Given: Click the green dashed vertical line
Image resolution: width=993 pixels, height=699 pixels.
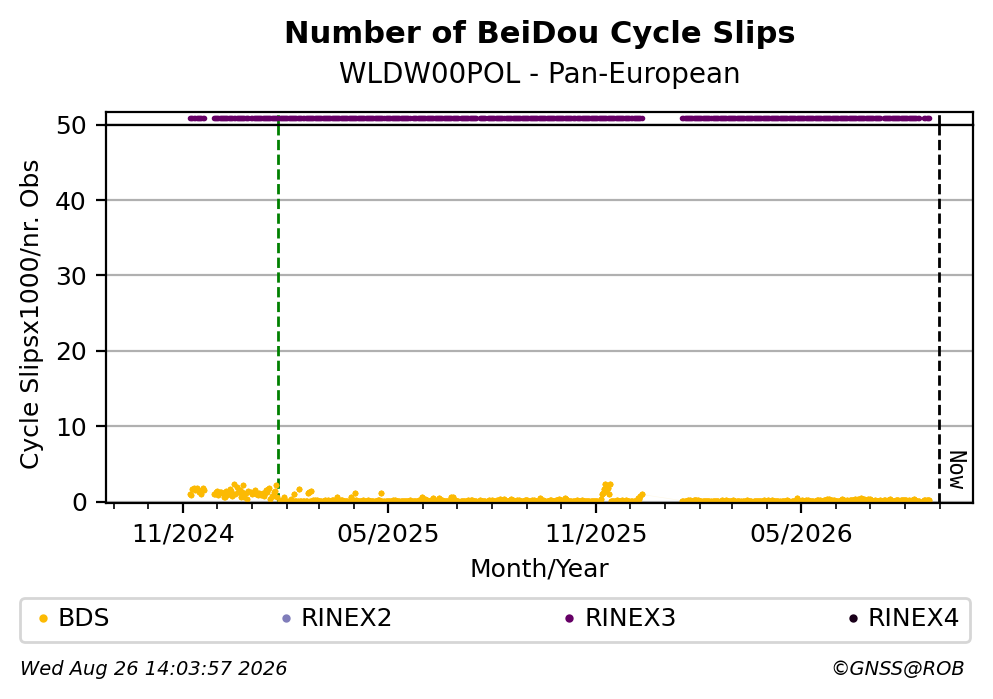Looking at the screenshot, I should (x=279, y=310).
